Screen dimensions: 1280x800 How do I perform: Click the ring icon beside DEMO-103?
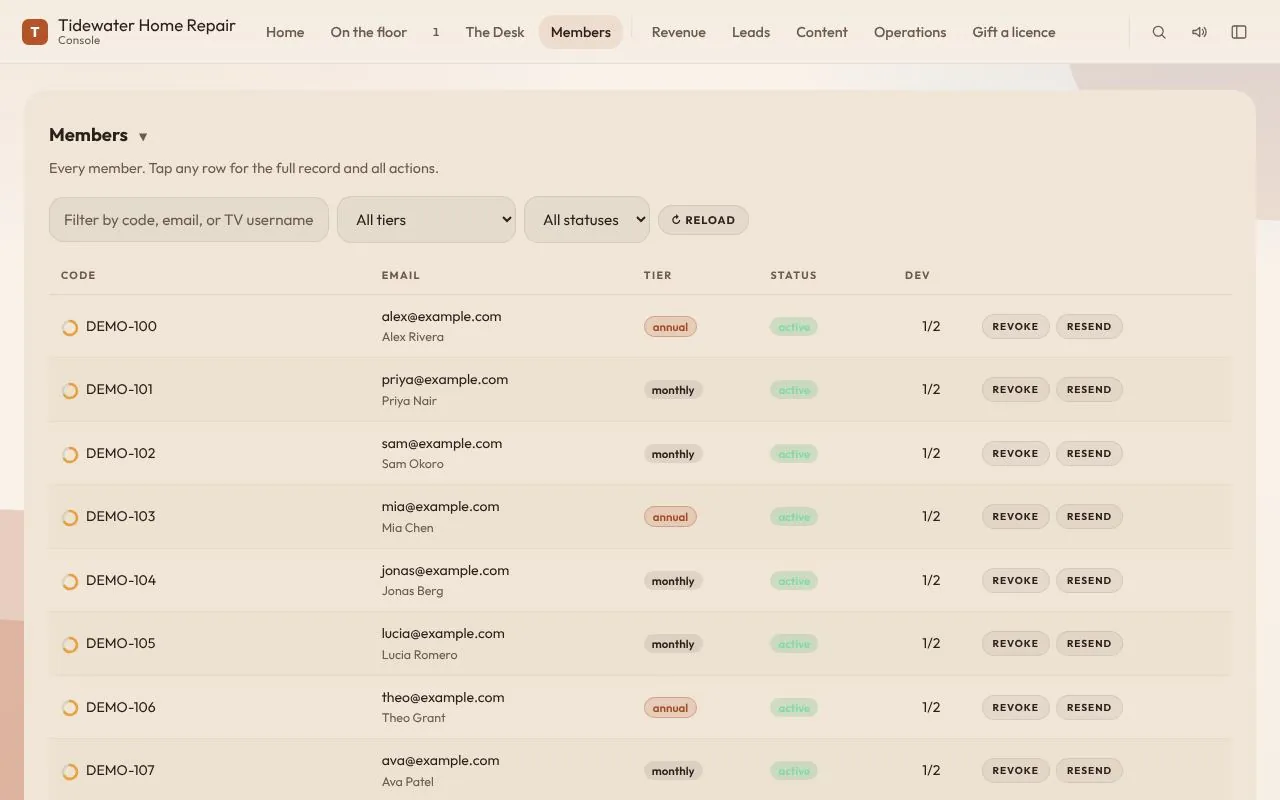pyautogui.click(x=70, y=517)
